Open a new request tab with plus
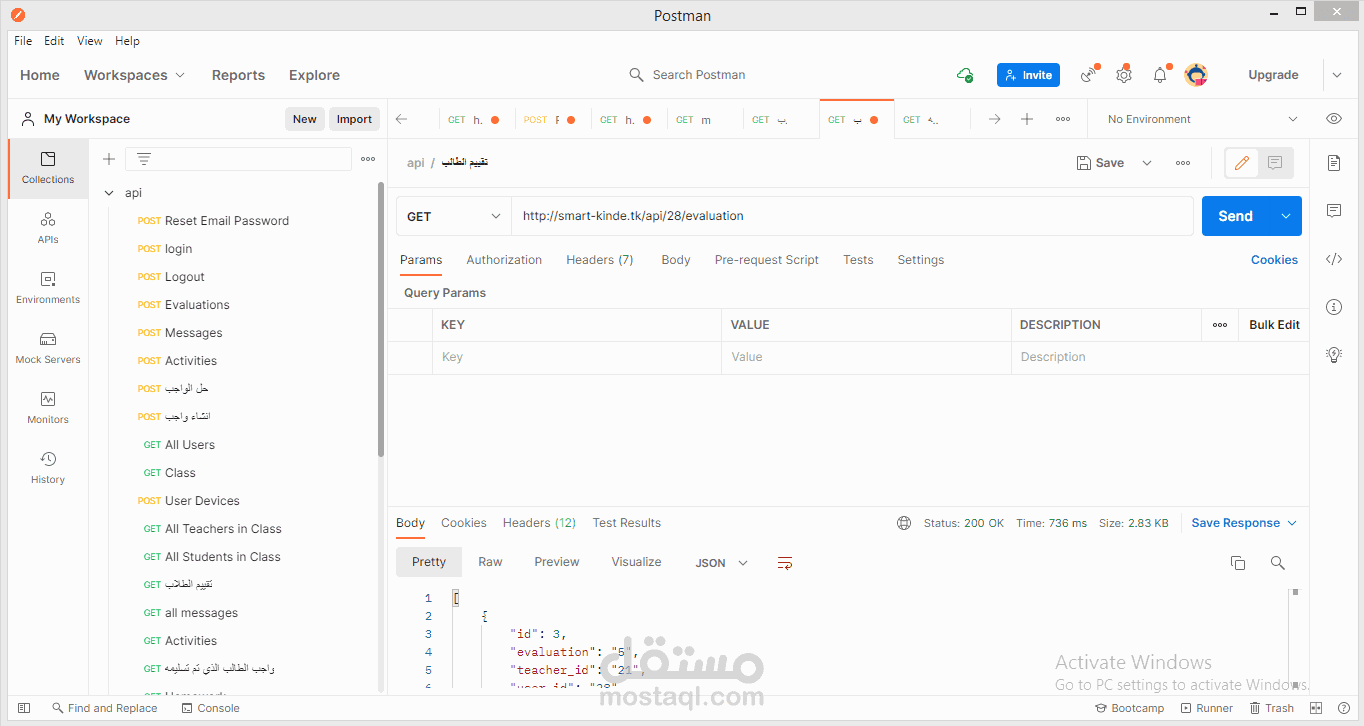 tap(1027, 119)
